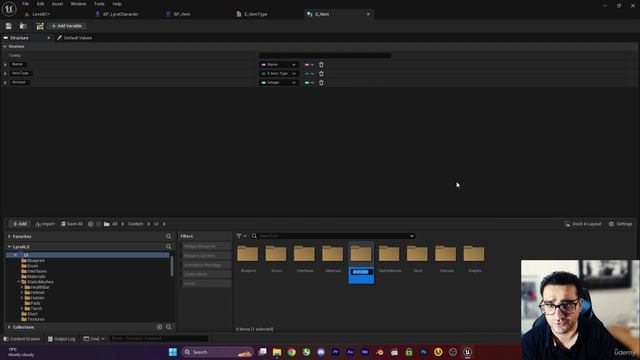This screenshot has height=360, width=640.
Task: Search the Favorites section
Action: [169, 236]
